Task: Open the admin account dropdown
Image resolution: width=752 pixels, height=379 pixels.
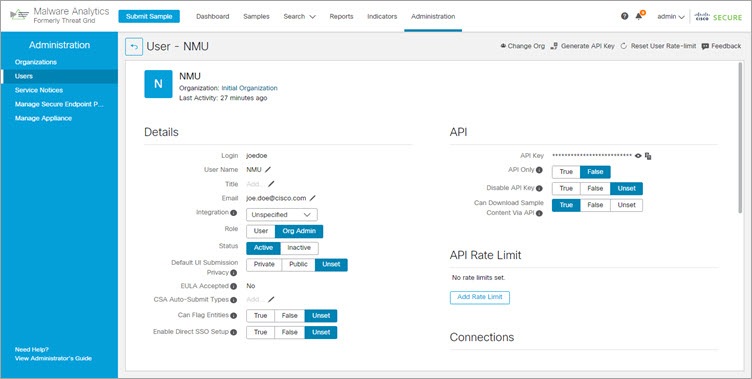Action: point(670,16)
